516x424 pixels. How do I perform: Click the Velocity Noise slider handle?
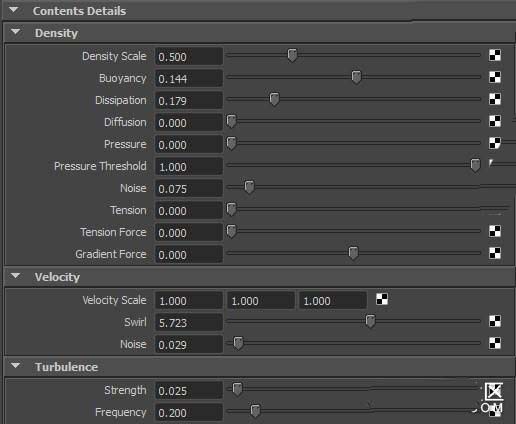pyautogui.click(x=238, y=343)
